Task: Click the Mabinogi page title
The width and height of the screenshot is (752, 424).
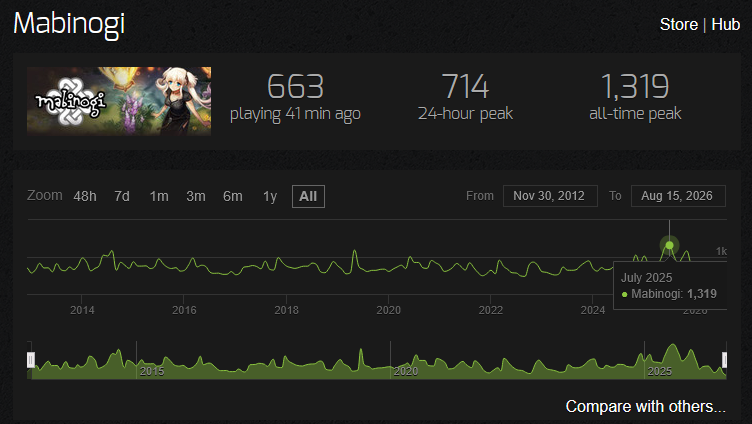Action: pyautogui.click(x=69, y=24)
